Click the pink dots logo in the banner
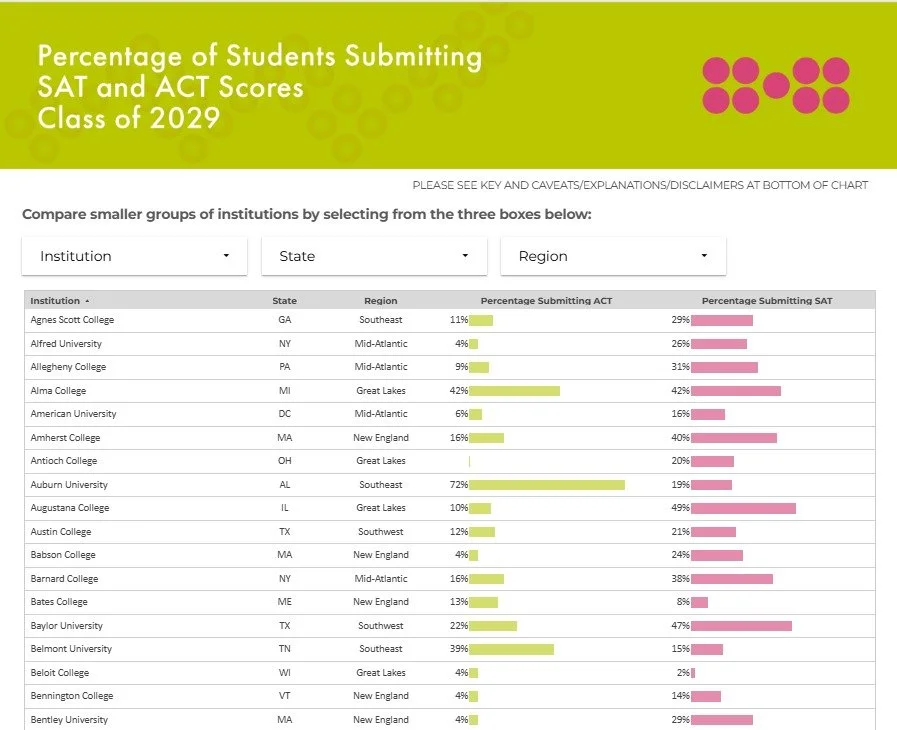The image size is (897, 730). pos(776,85)
